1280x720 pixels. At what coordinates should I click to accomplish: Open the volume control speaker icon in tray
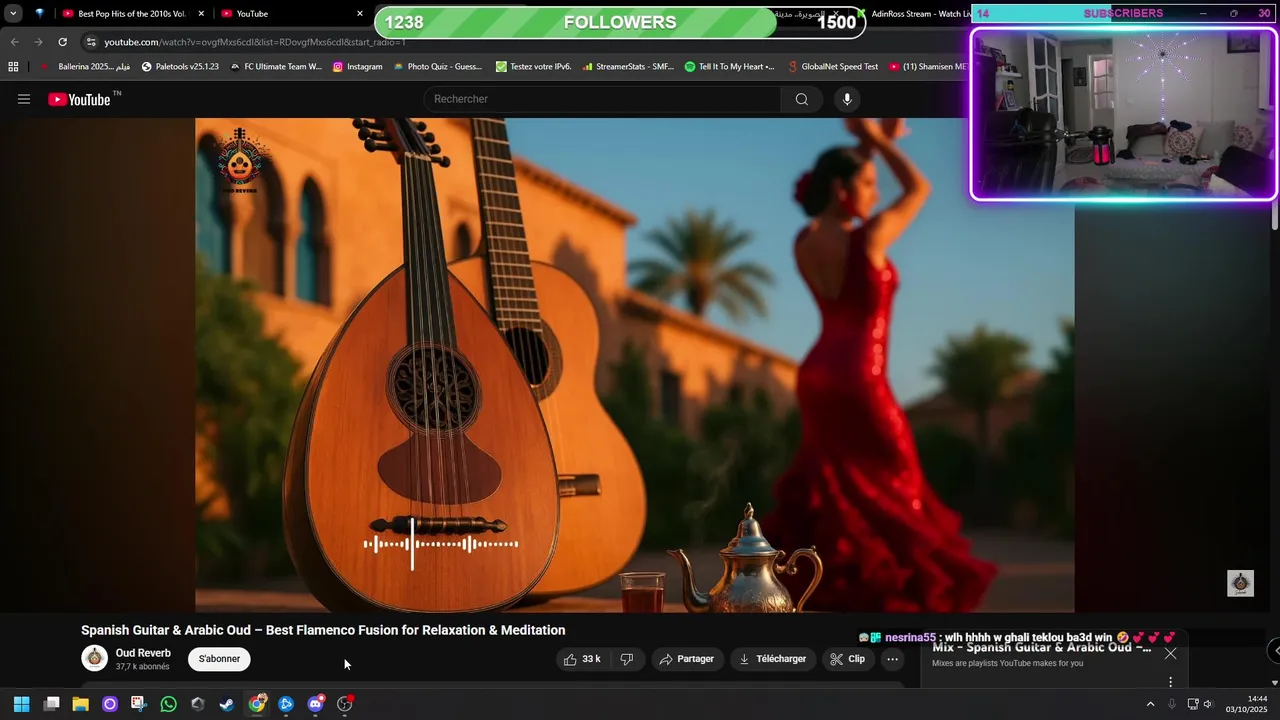pyautogui.click(x=1208, y=704)
